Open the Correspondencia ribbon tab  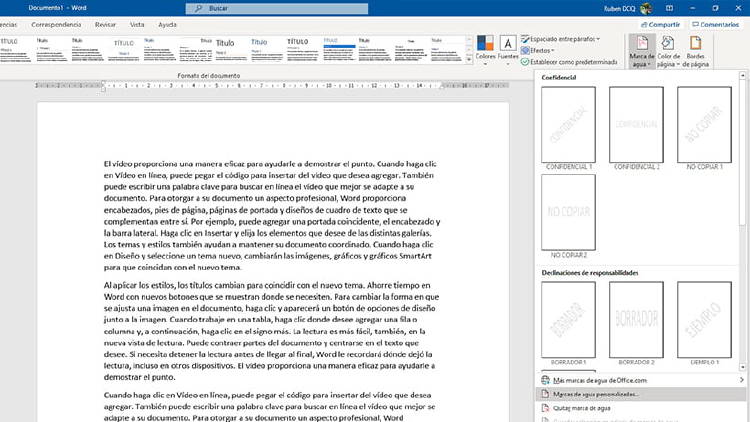tap(57, 22)
